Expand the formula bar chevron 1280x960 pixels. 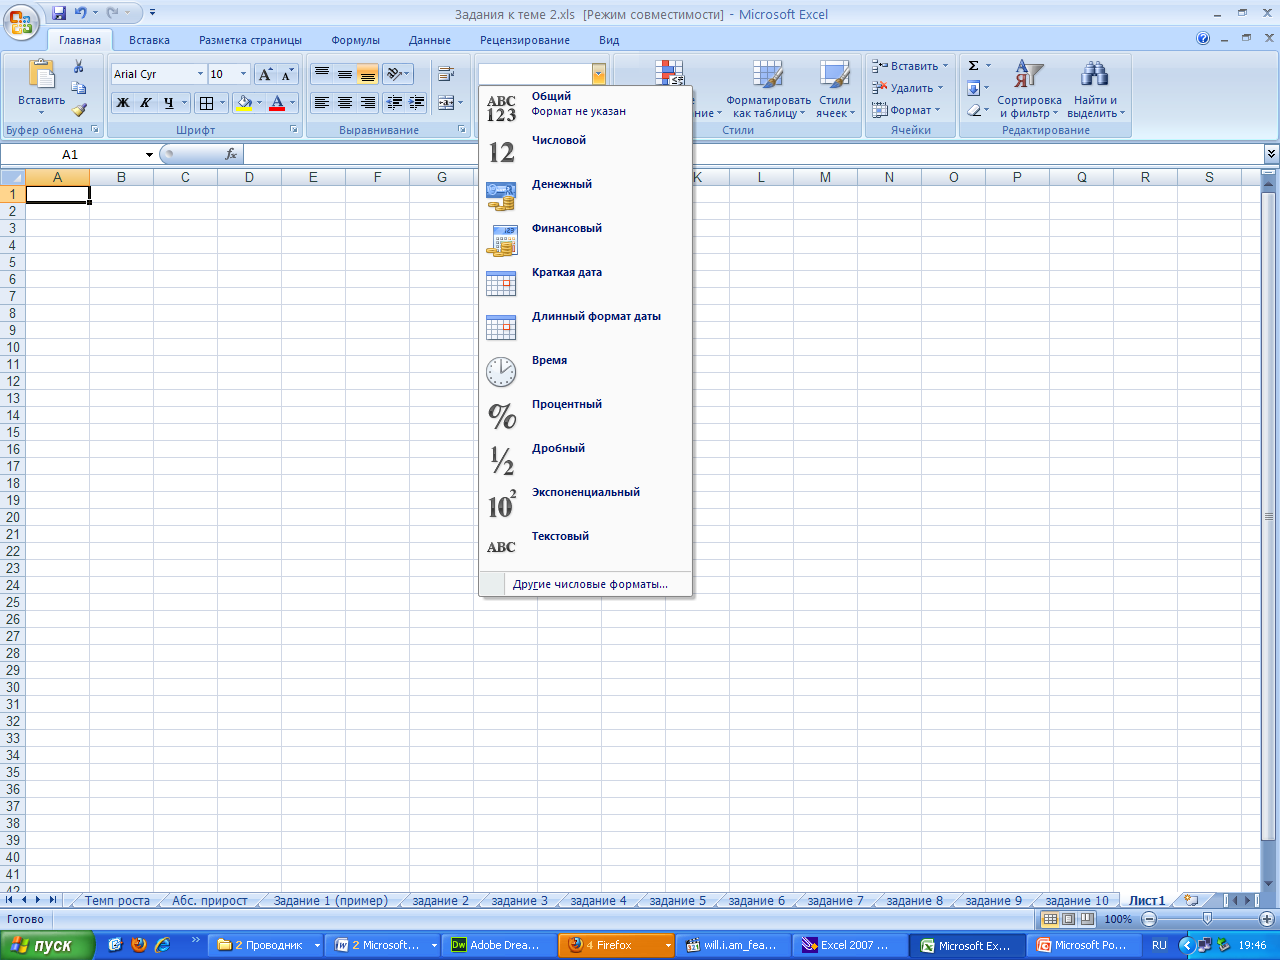[1271, 153]
